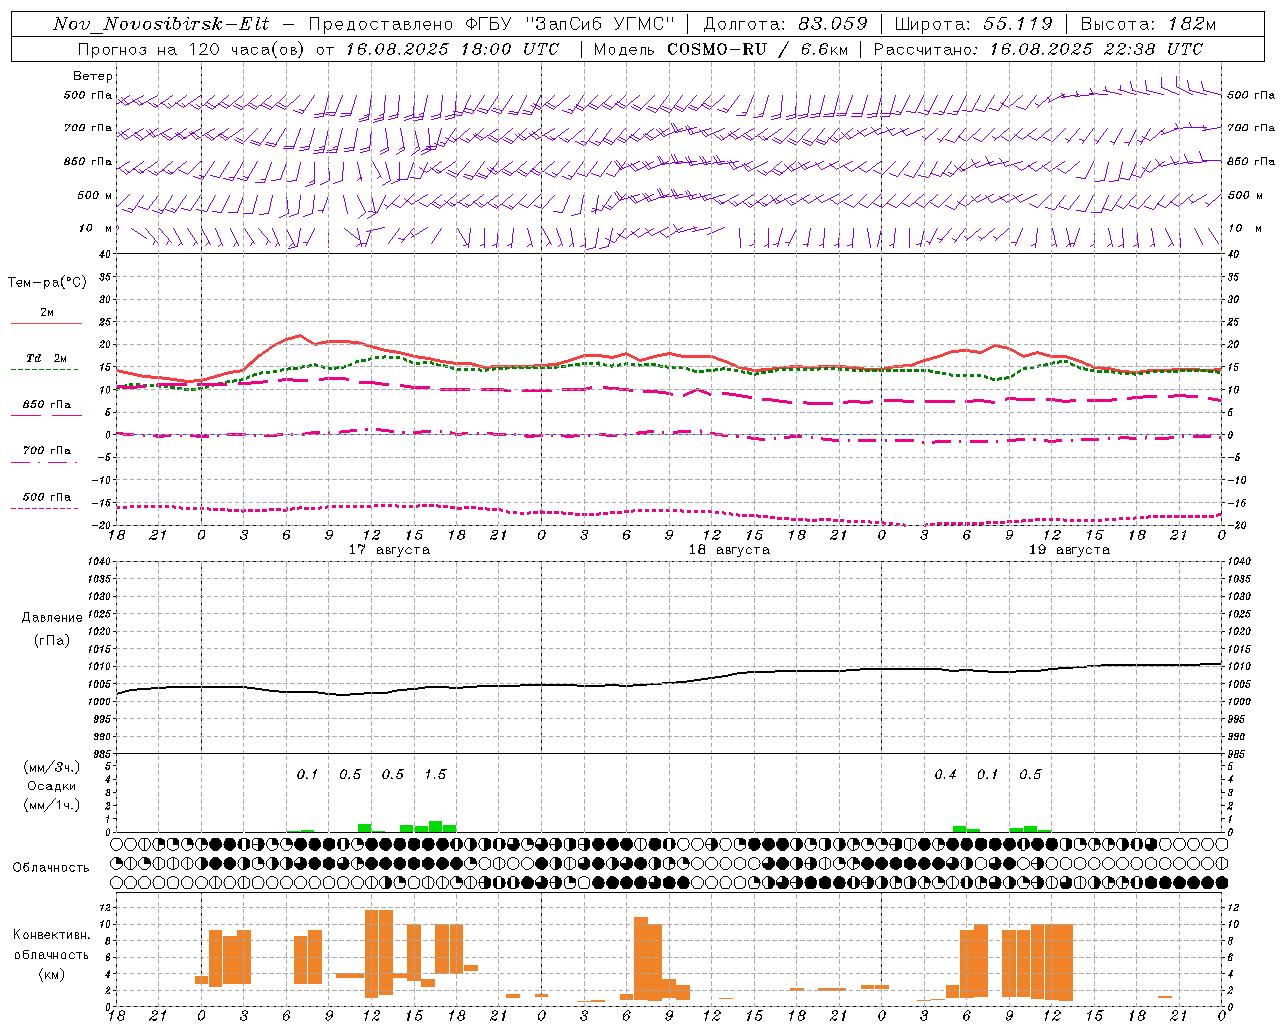Screen dimensions: 1280x1024
Task: Click the Облачность cloud cover label
Action: click(x=51, y=867)
